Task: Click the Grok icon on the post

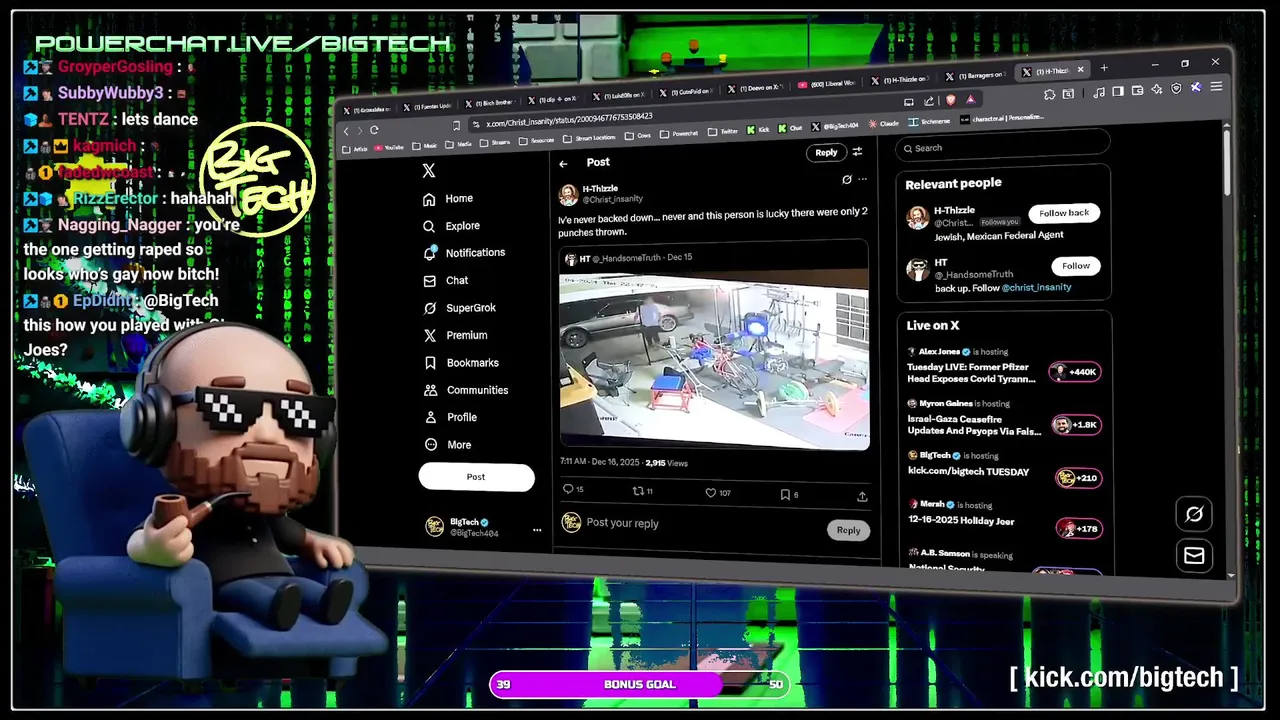Action: 846,180
